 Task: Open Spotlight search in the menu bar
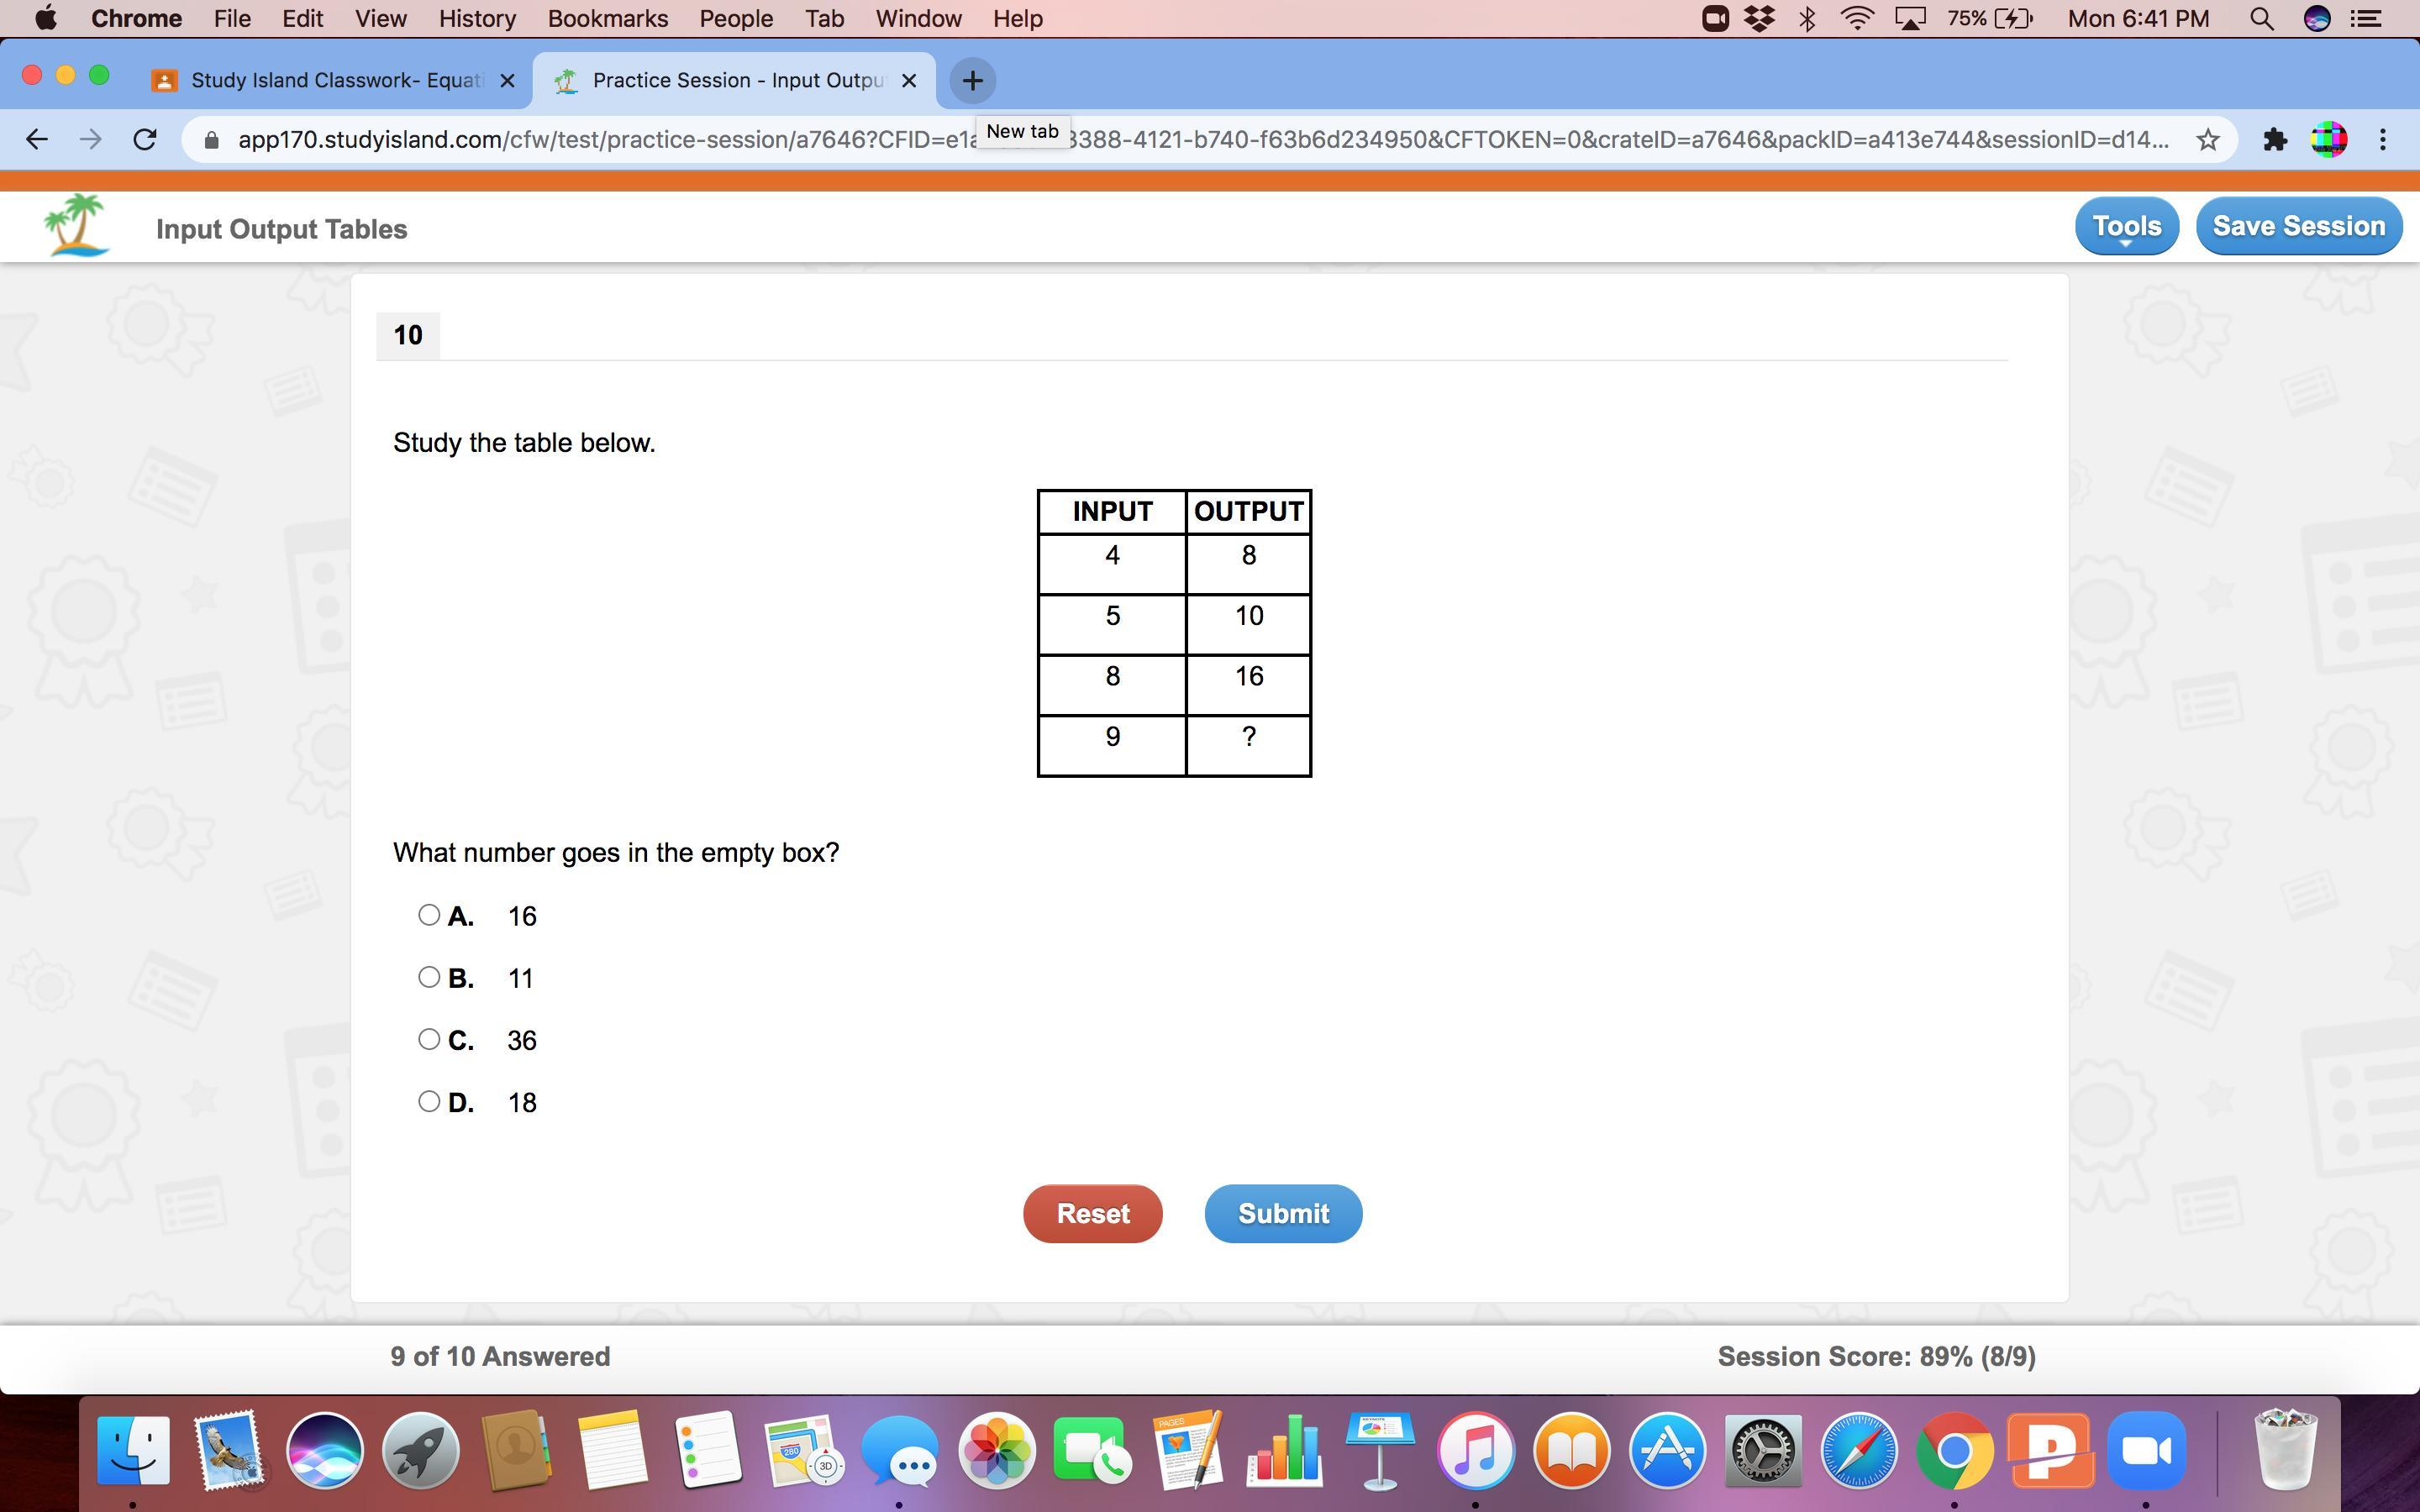point(2261,19)
